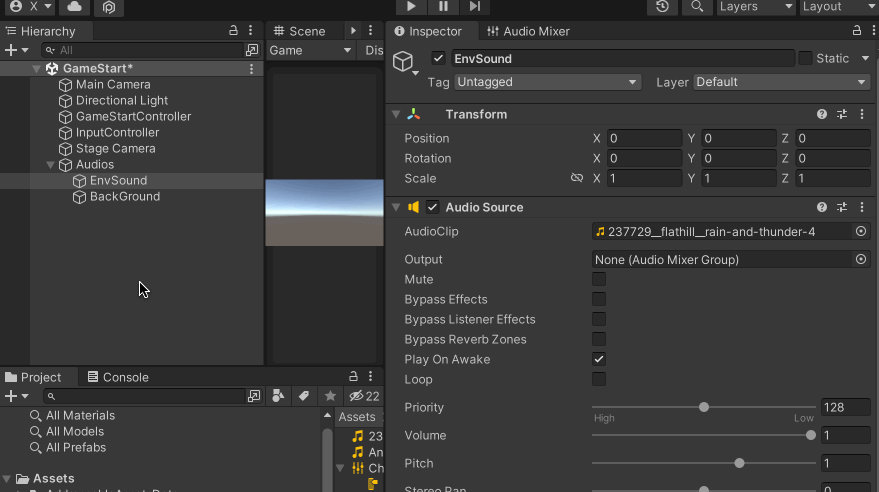Viewport: 879px width, 492px height.
Task: Select BackGround object in Hierarchy
Action: pos(124,197)
